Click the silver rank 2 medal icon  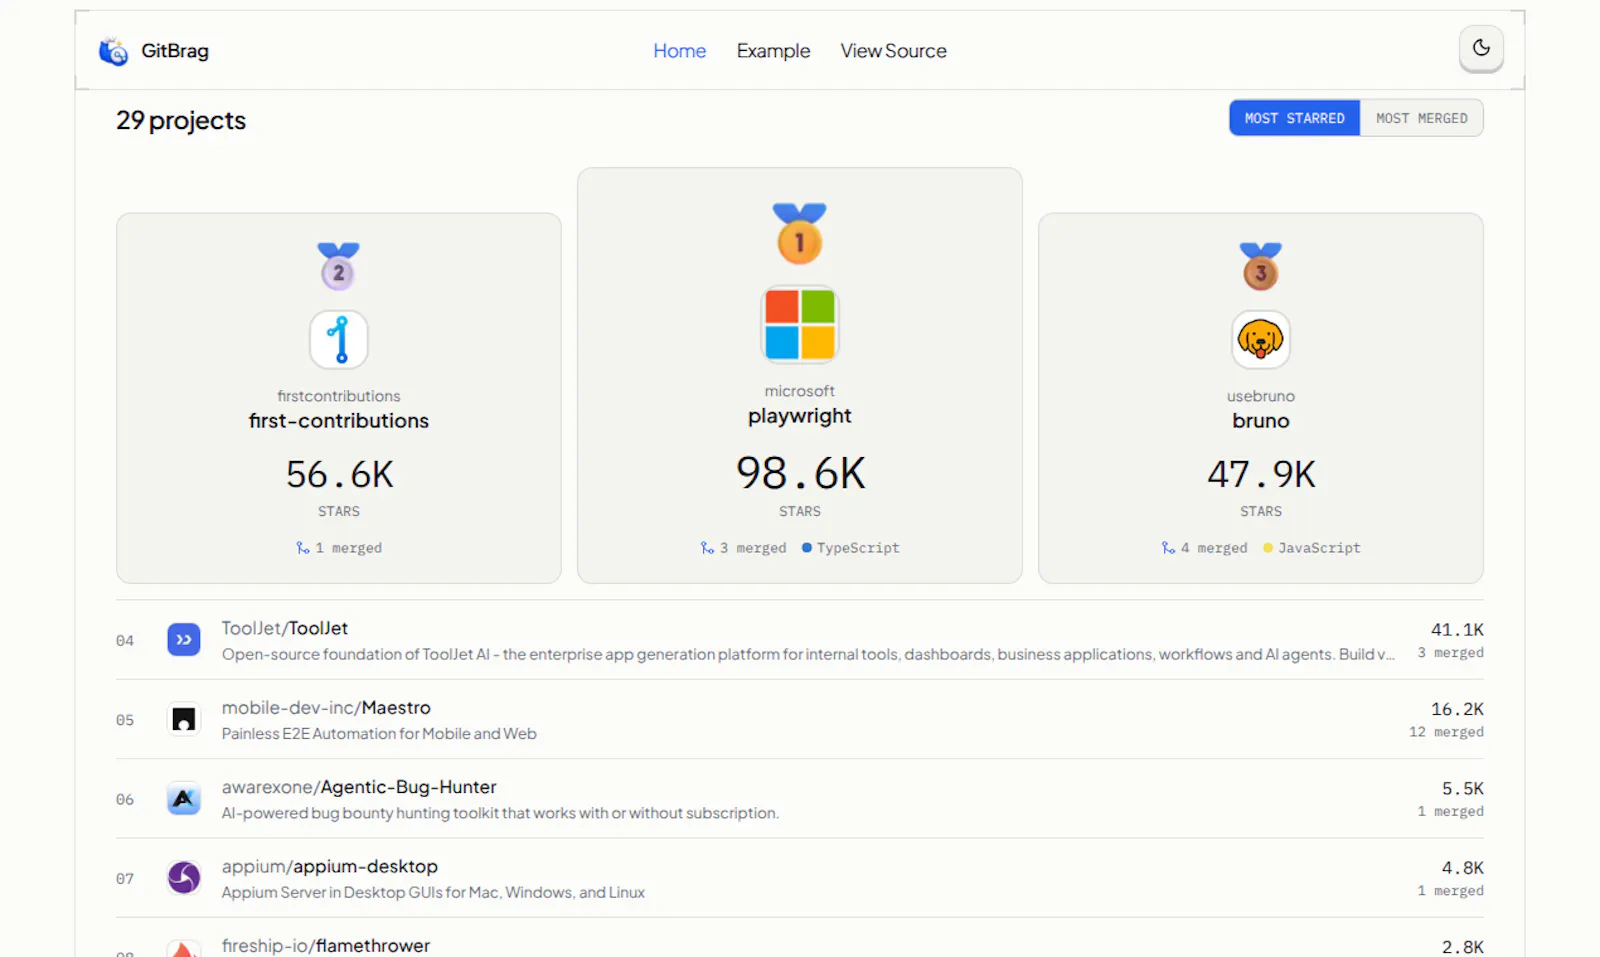338,266
